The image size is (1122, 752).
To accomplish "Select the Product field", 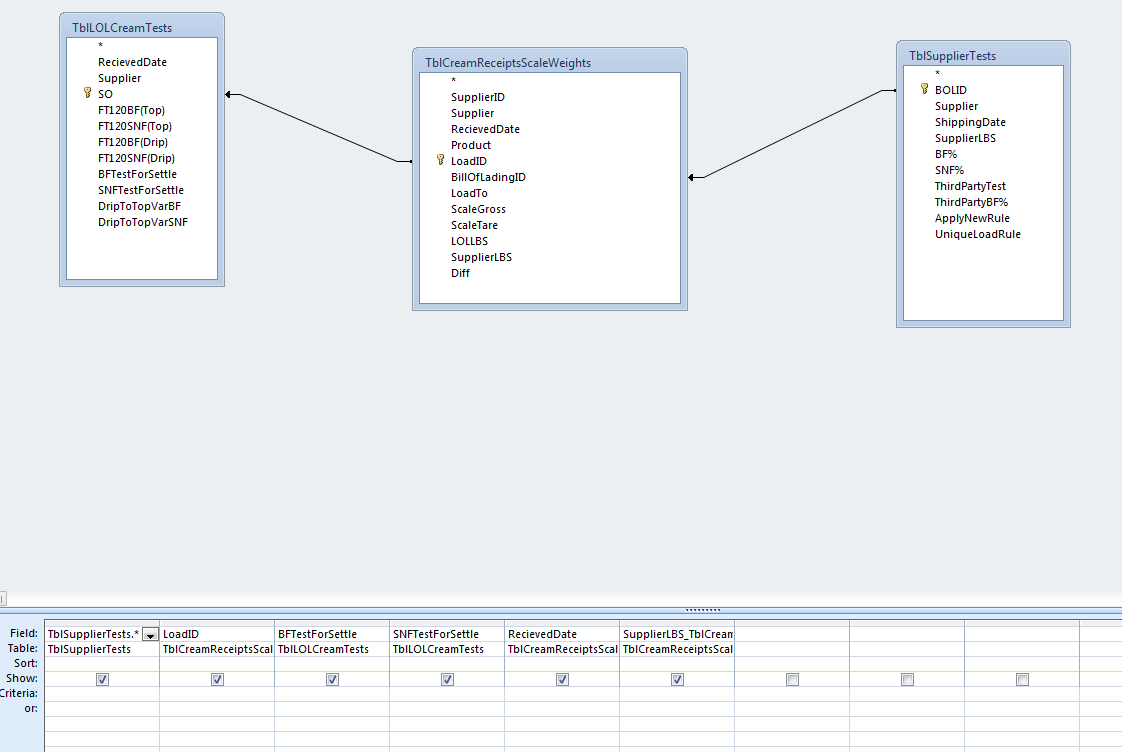I will (x=471, y=145).
